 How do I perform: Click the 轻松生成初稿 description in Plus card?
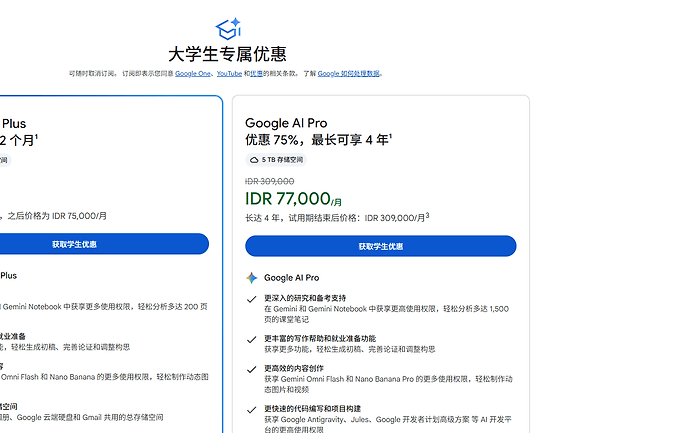click(x=65, y=347)
